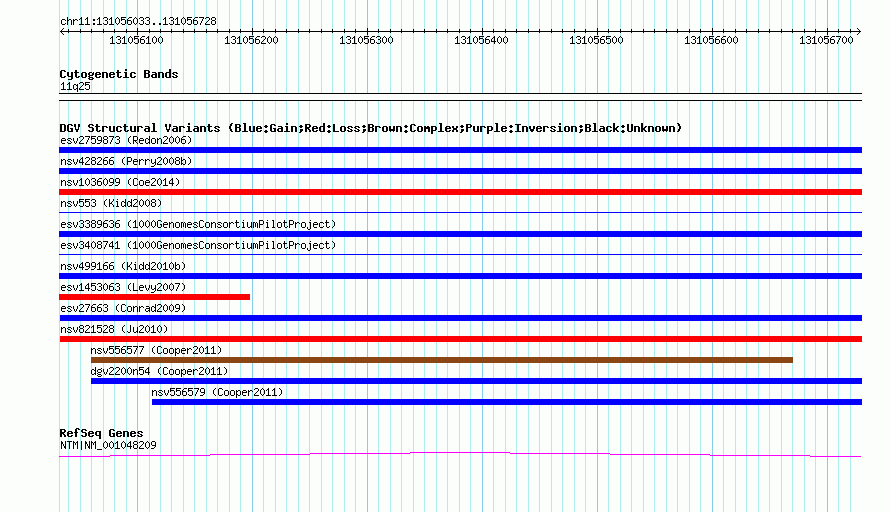Image resolution: width=890 pixels, height=512 pixels.
Task: Click the esv3389636 variant label
Action: (198, 224)
